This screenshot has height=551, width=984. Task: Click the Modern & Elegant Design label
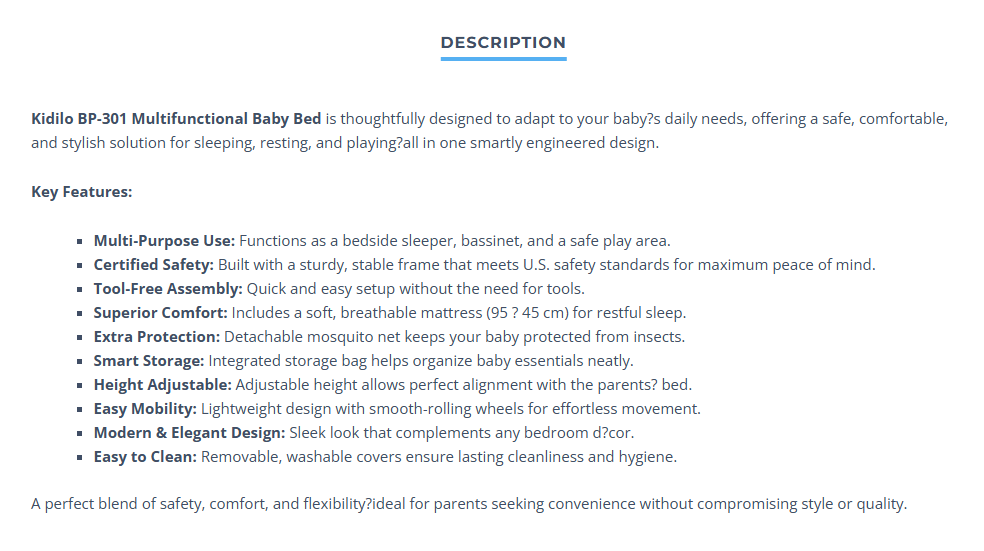click(190, 433)
